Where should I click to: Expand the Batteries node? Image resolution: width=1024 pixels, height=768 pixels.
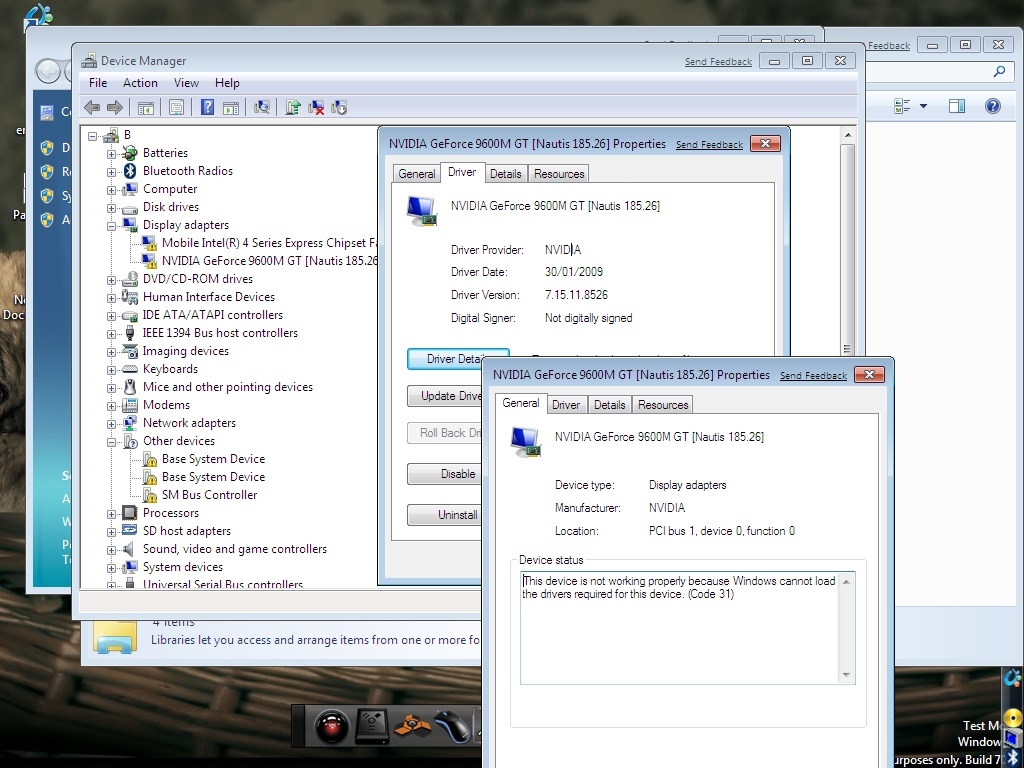(x=112, y=154)
